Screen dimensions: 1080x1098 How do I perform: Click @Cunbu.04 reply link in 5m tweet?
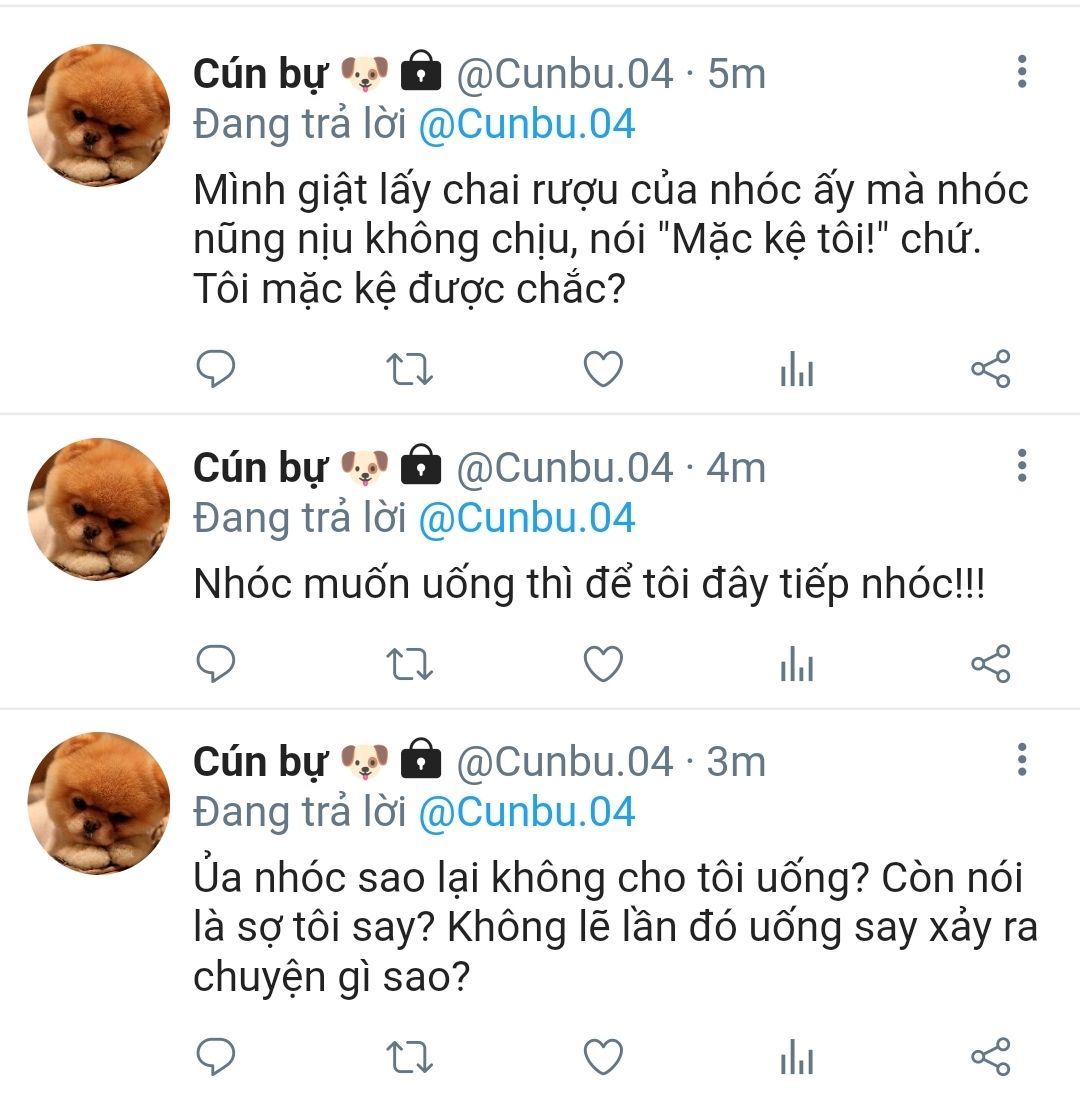pyautogui.click(x=526, y=125)
